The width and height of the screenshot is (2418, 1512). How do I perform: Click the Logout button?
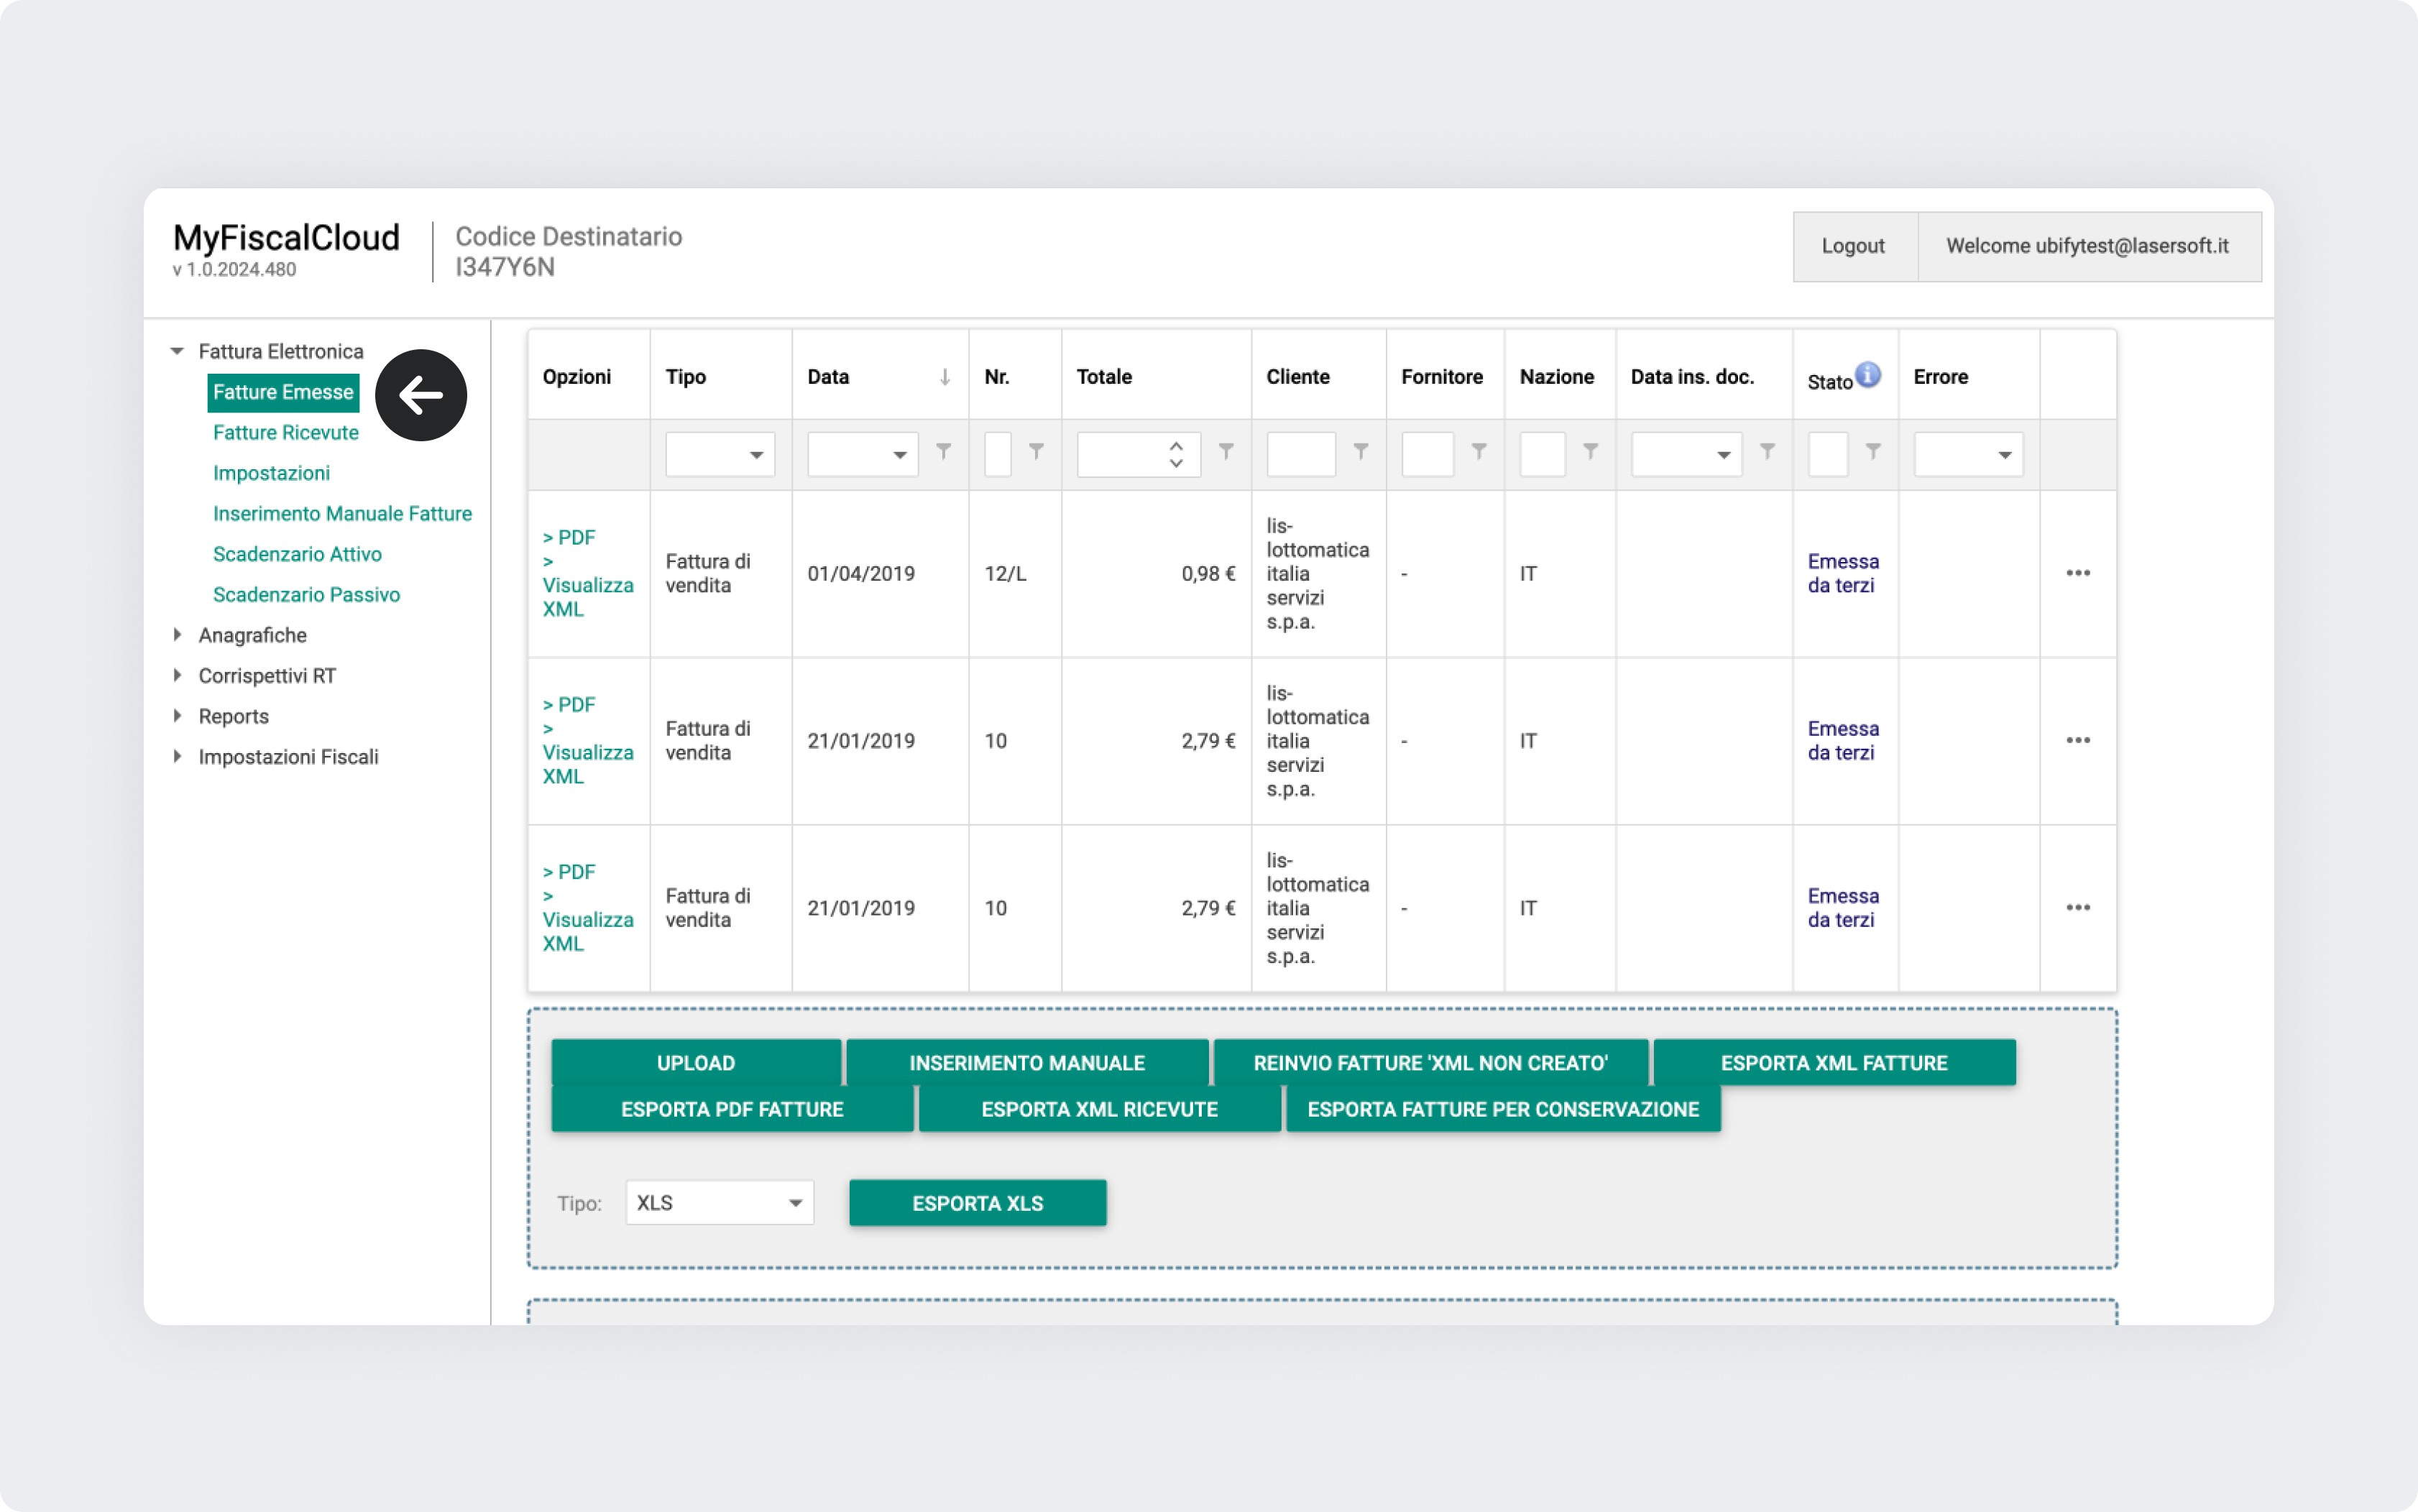tap(1852, 246)
